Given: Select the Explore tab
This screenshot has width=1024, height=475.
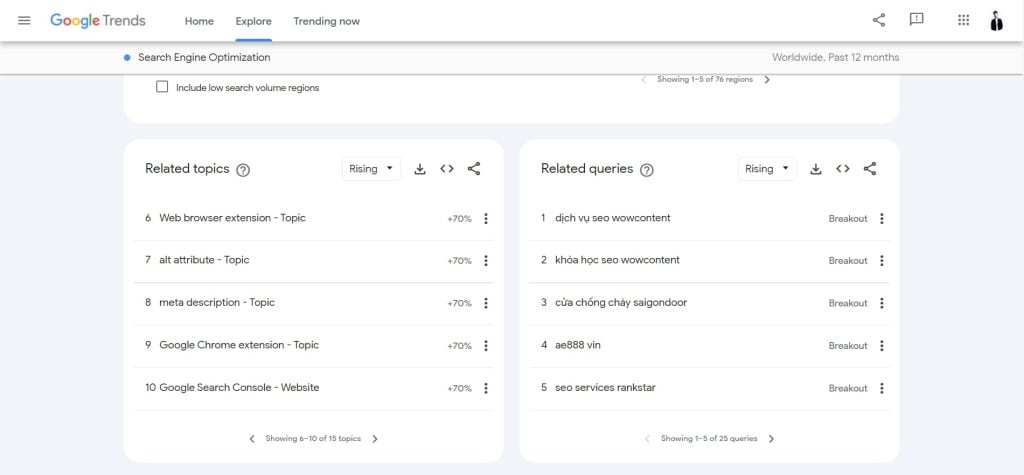Looking at the screenshot, I should pos(253,21).
